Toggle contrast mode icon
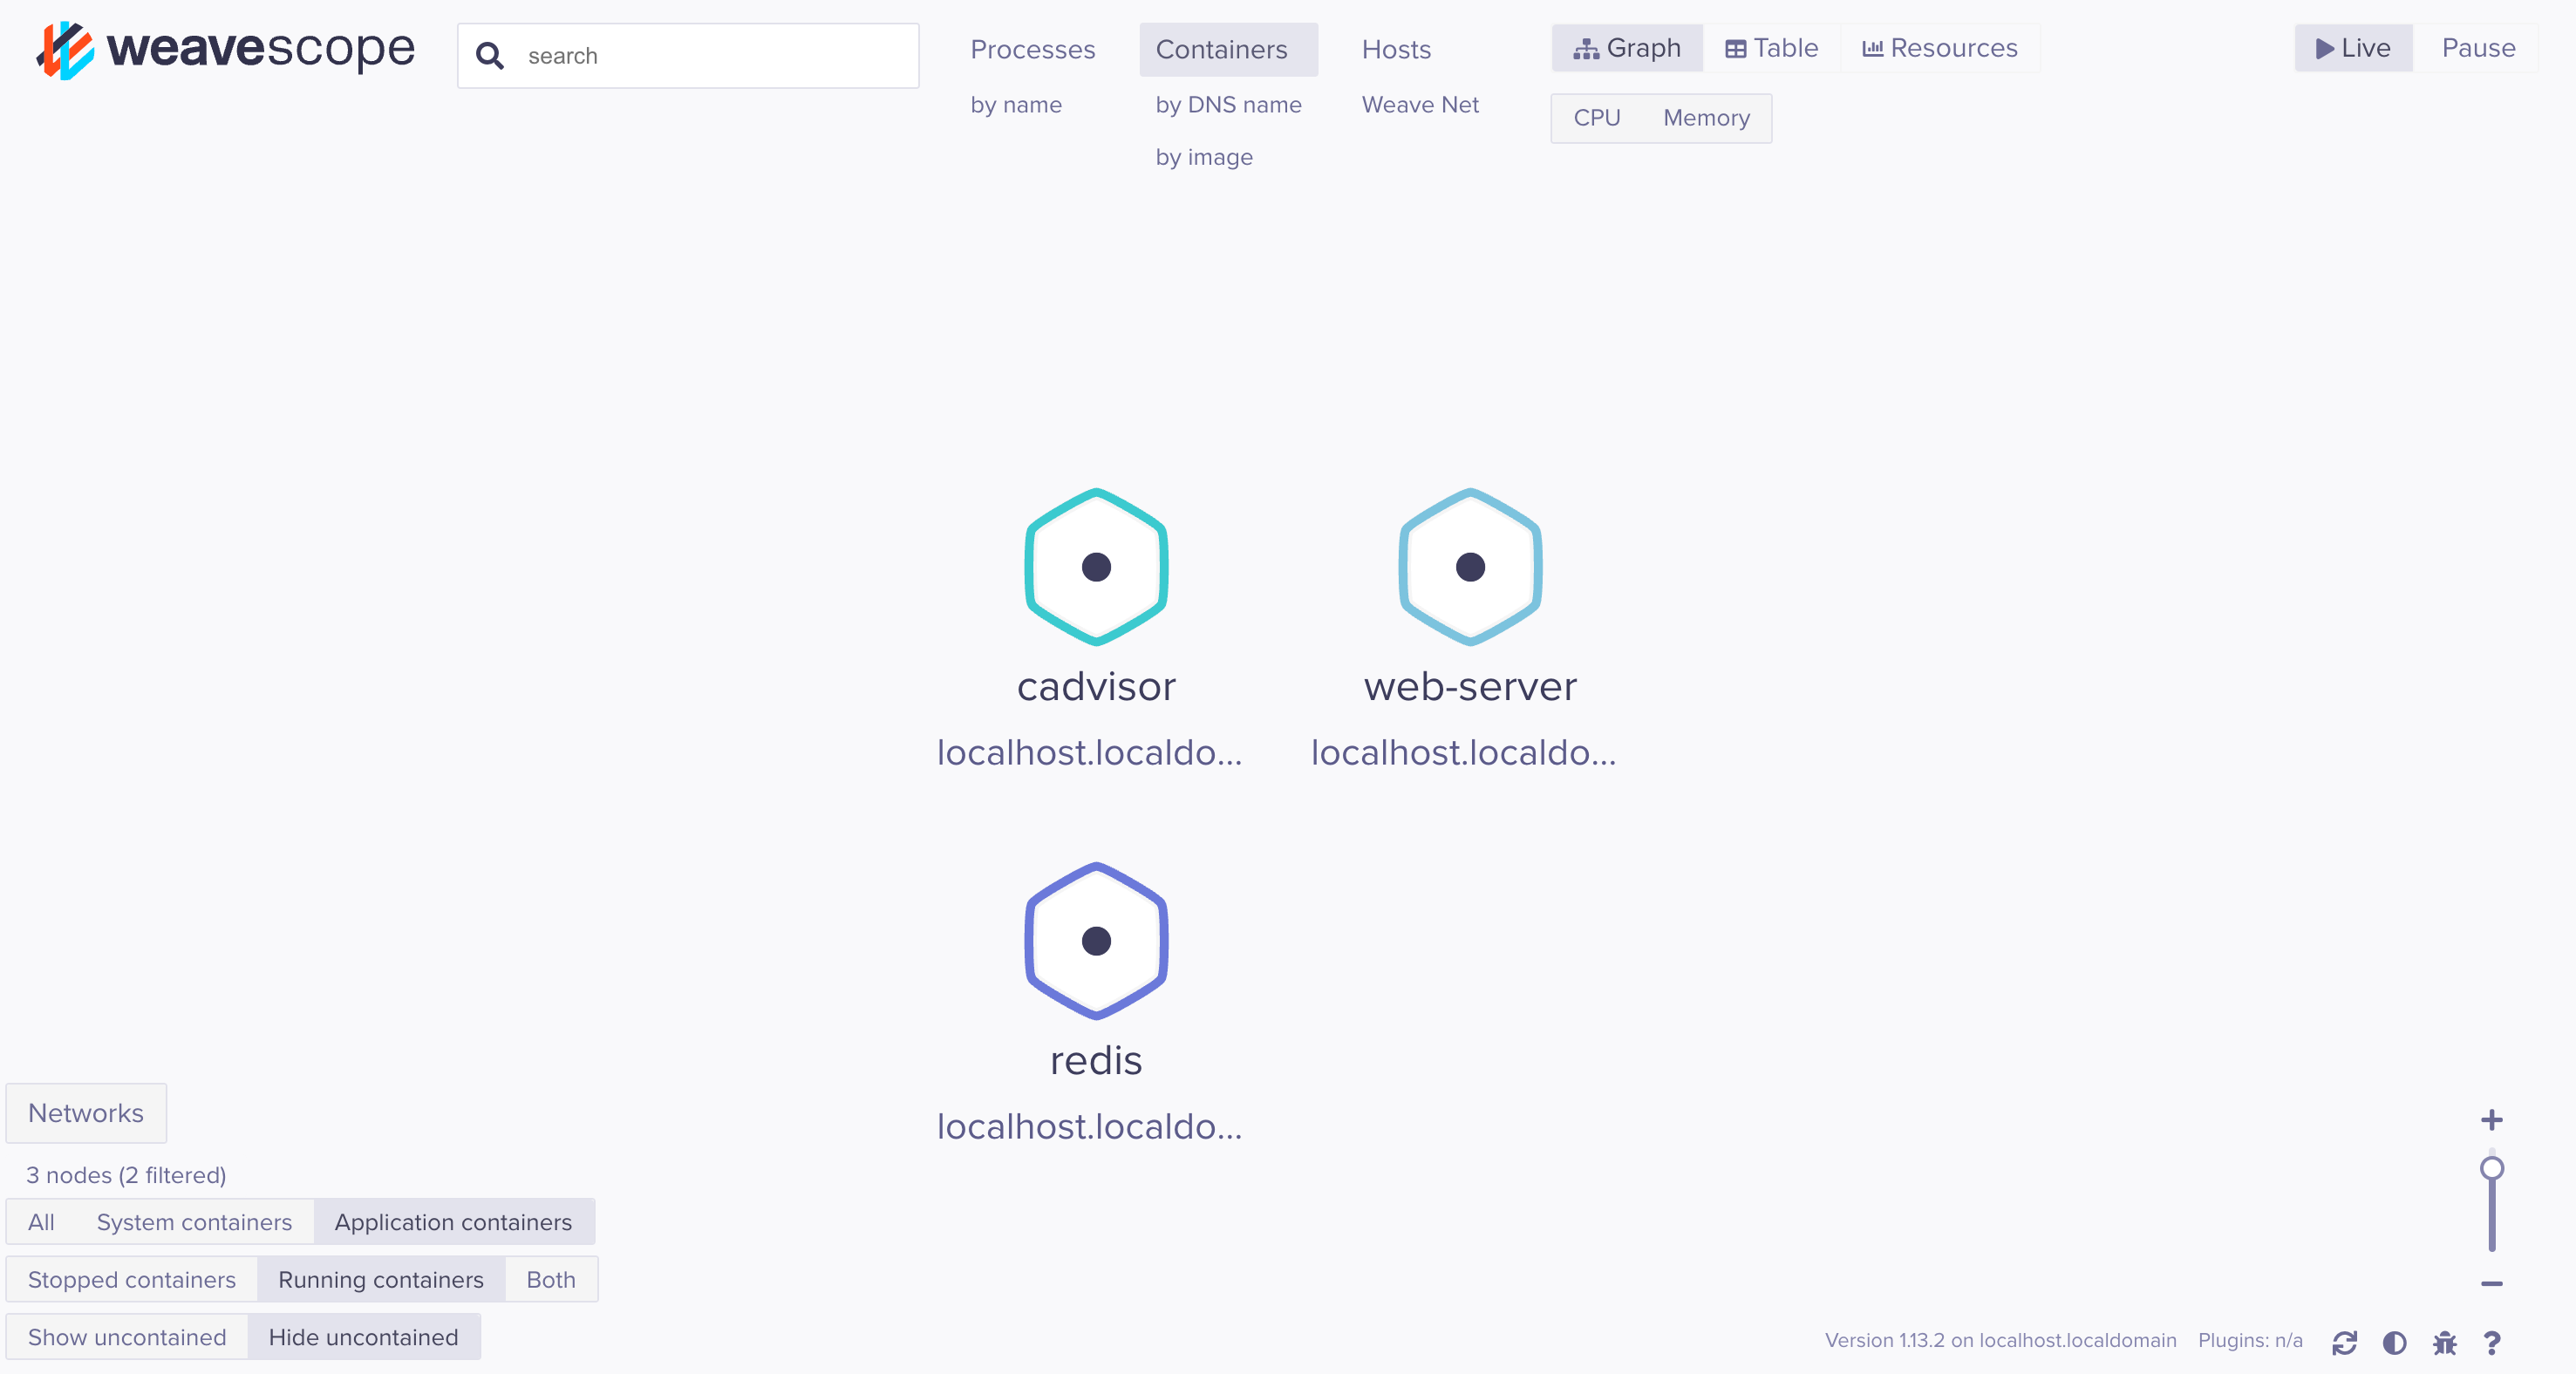This screenshot has height=1374, width=2576. pos(2394,1343)
